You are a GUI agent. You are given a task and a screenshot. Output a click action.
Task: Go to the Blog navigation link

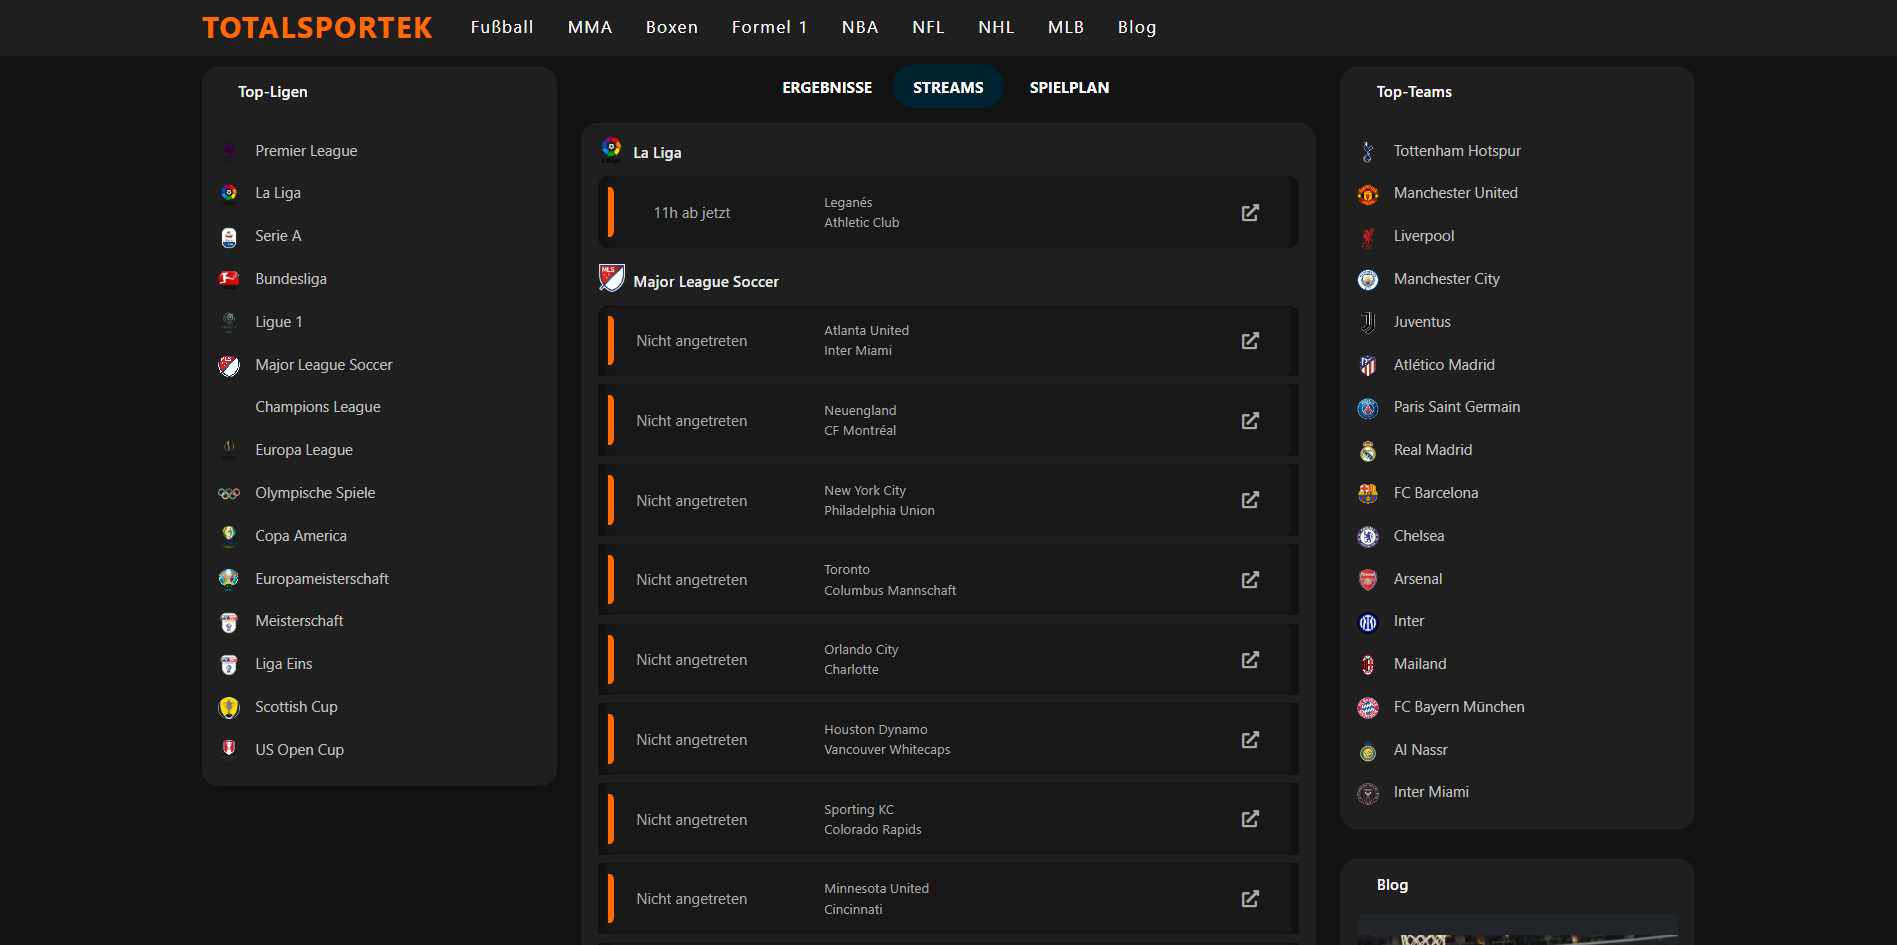point(1136,27)
